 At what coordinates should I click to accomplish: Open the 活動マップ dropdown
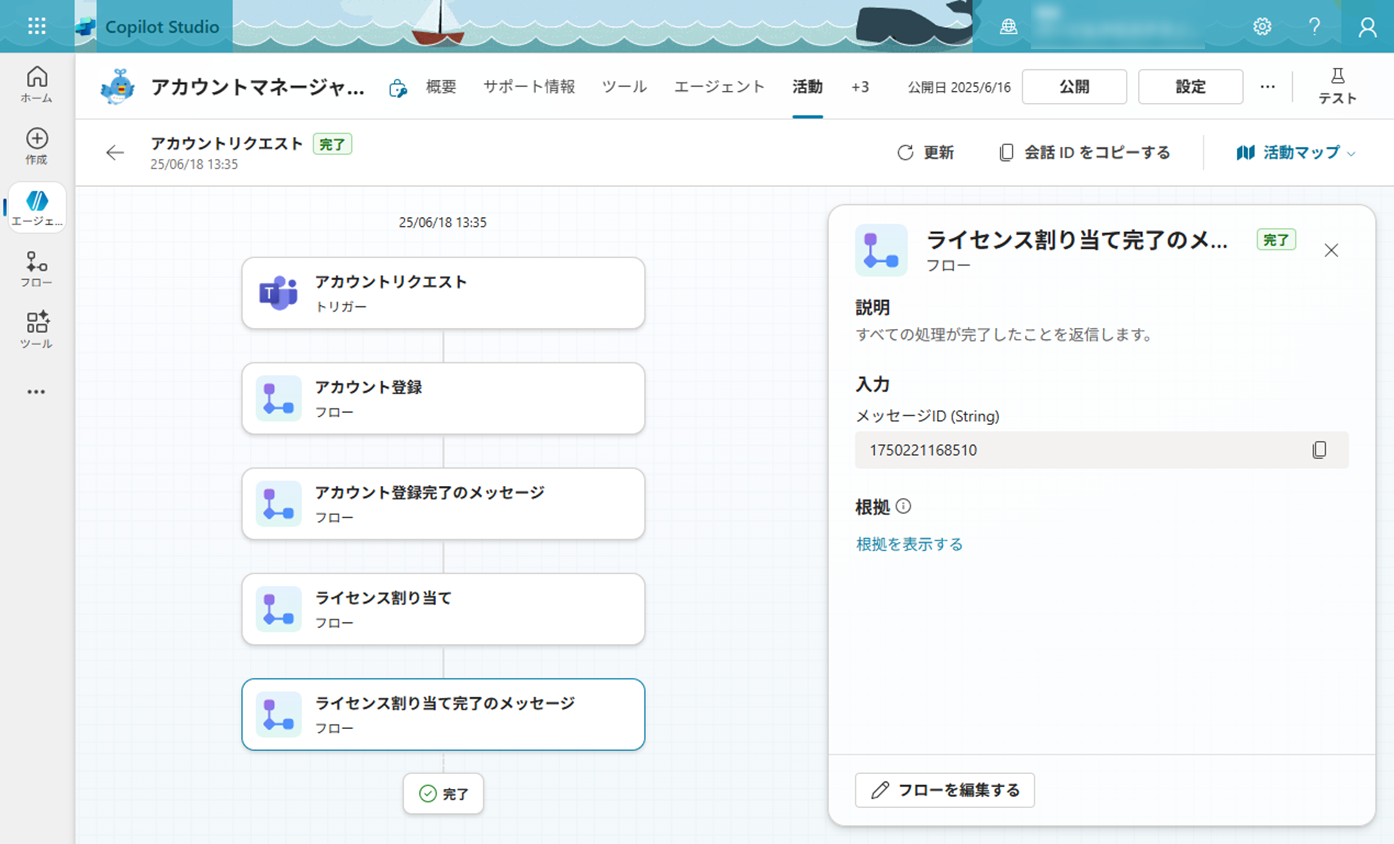(x=1296, y=153)
